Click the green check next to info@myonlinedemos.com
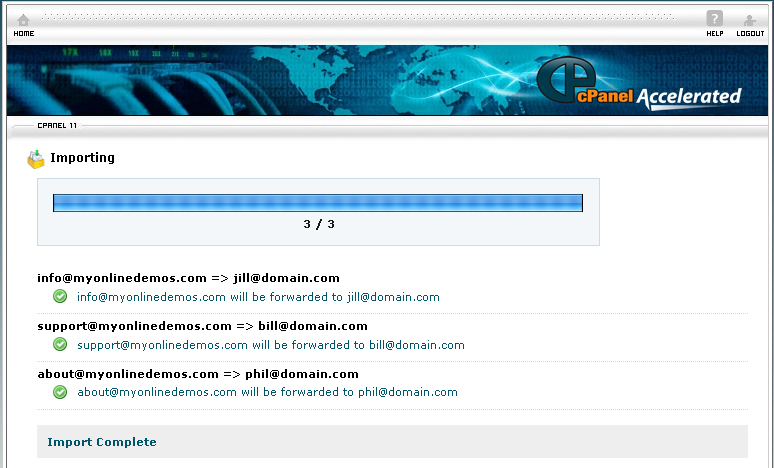The height and width of the screenshot is (468, 774). point(60,296)
